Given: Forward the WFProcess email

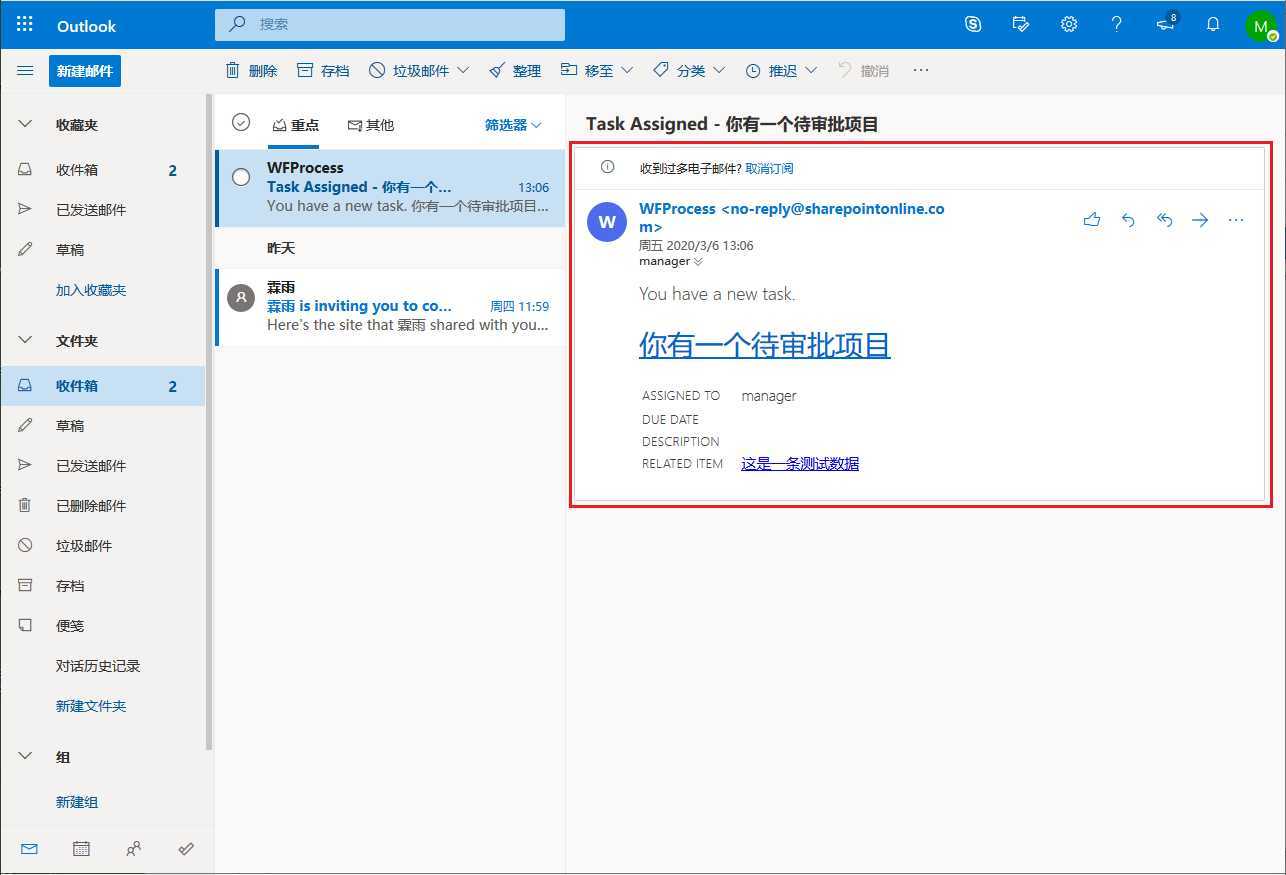Looking at the screenshot, I should (1200, 220).
